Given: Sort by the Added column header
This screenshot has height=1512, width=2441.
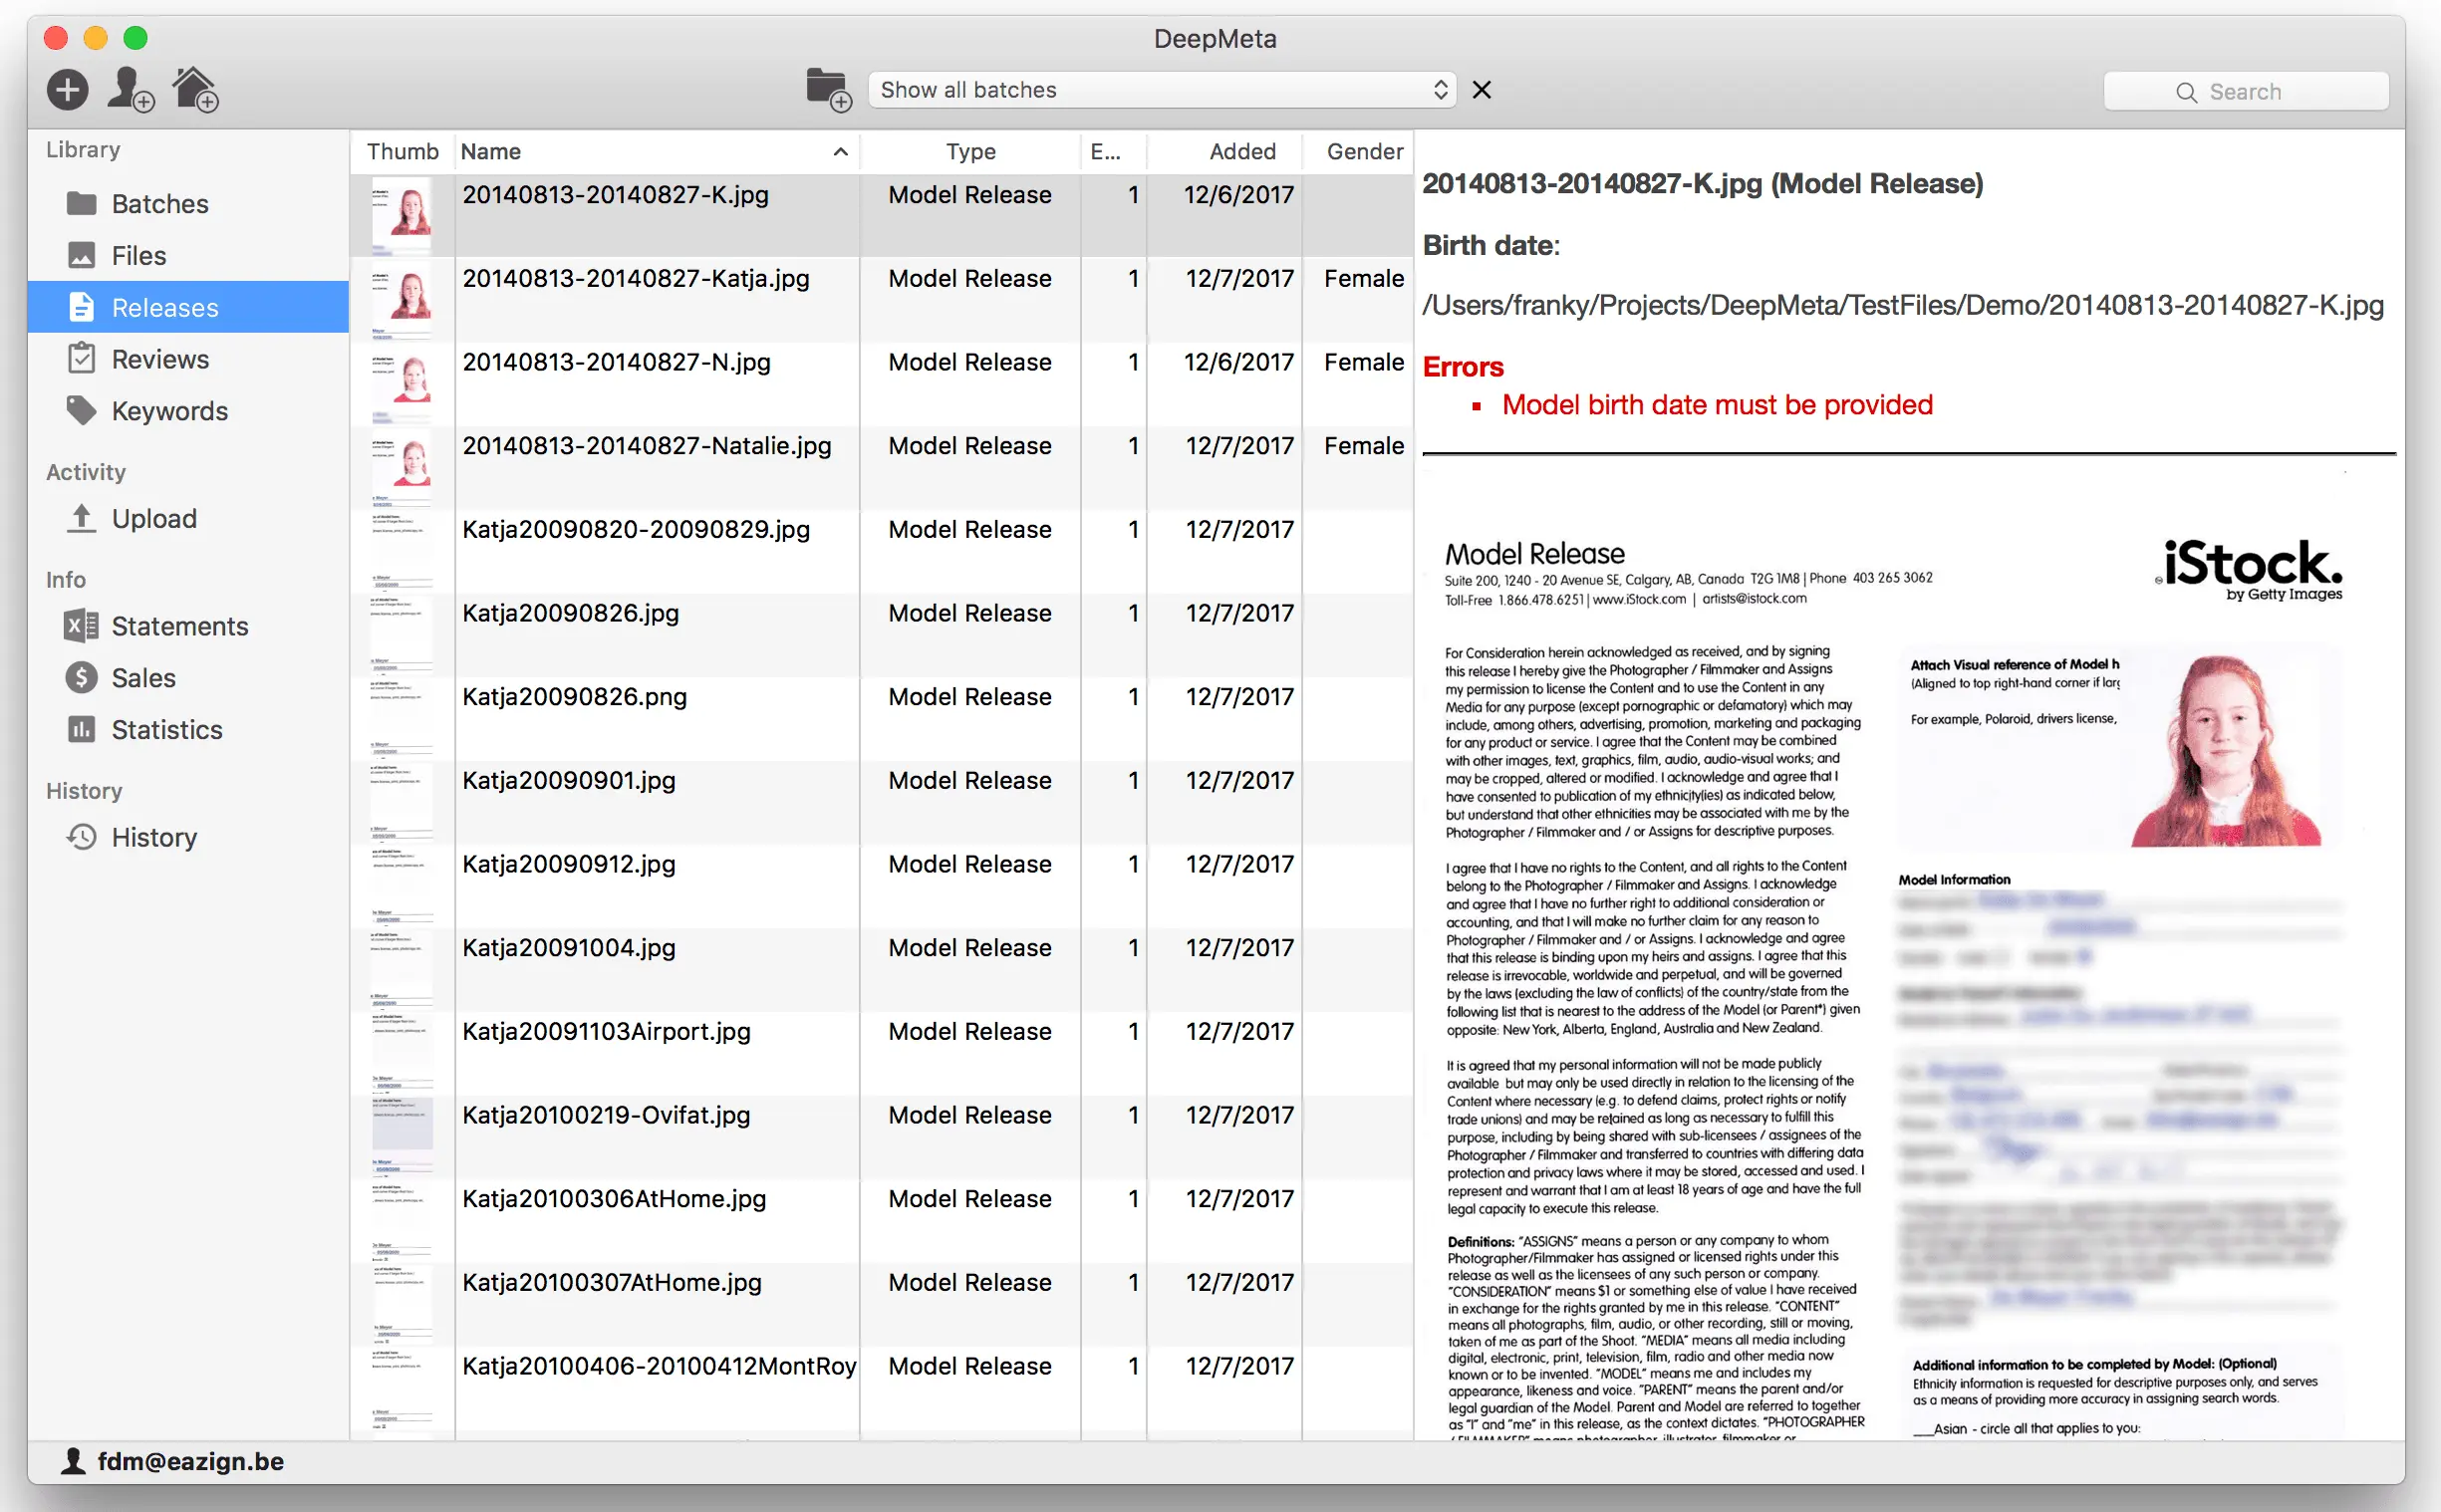Looking at the screenshot, I should tap(1224, 151).
